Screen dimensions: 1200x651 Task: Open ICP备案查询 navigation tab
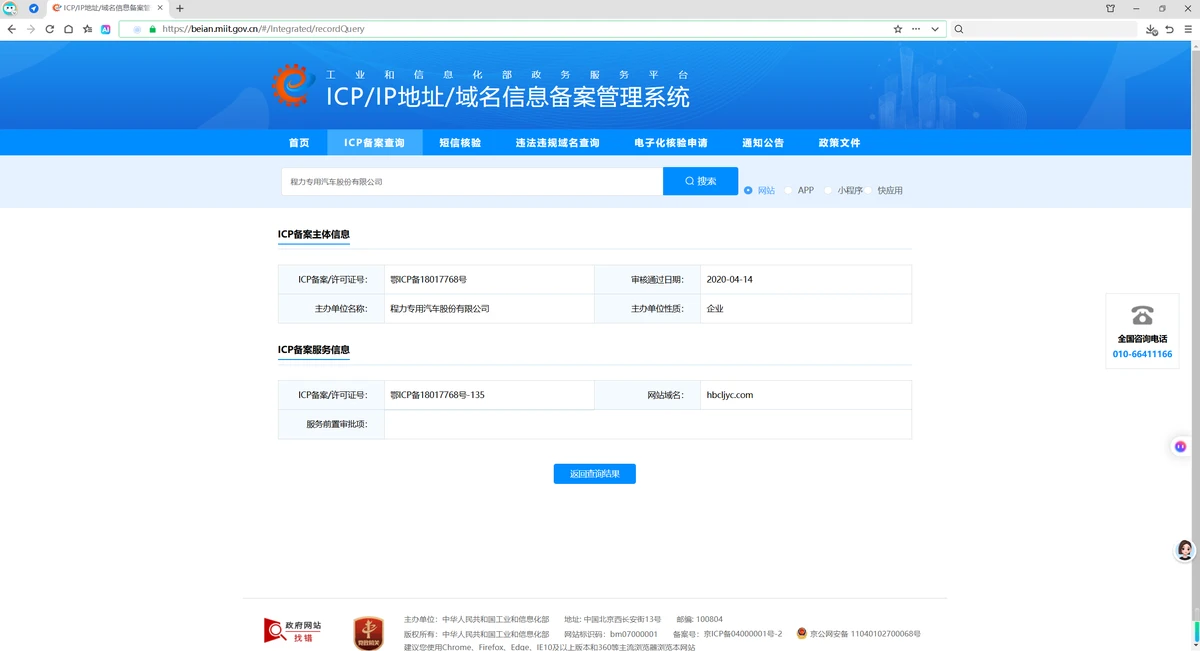[x=374, y=143]
